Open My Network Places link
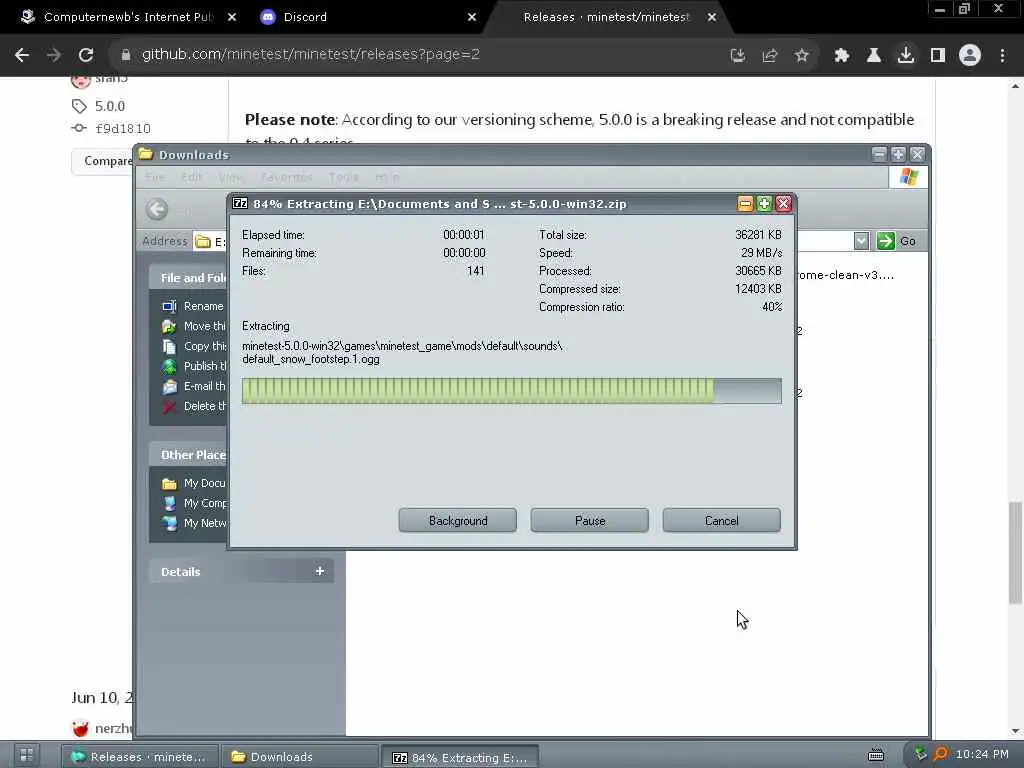This screenshot has height=768, width=1024. click(x=194, y=523)
